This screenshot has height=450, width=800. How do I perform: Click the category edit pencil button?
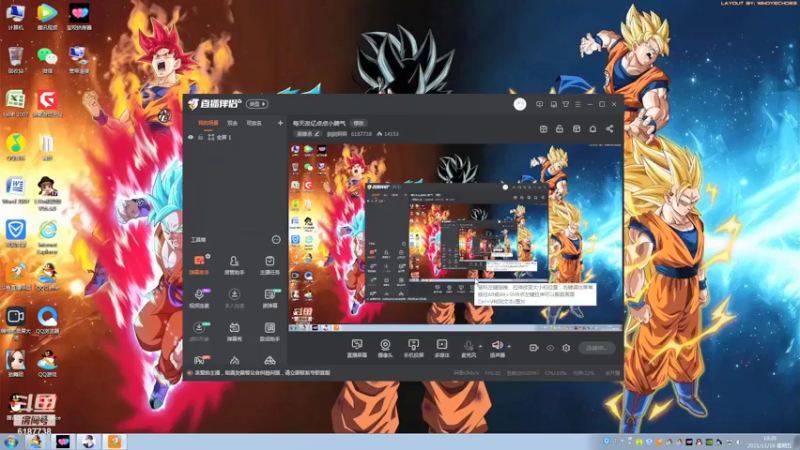coord(308,134)
